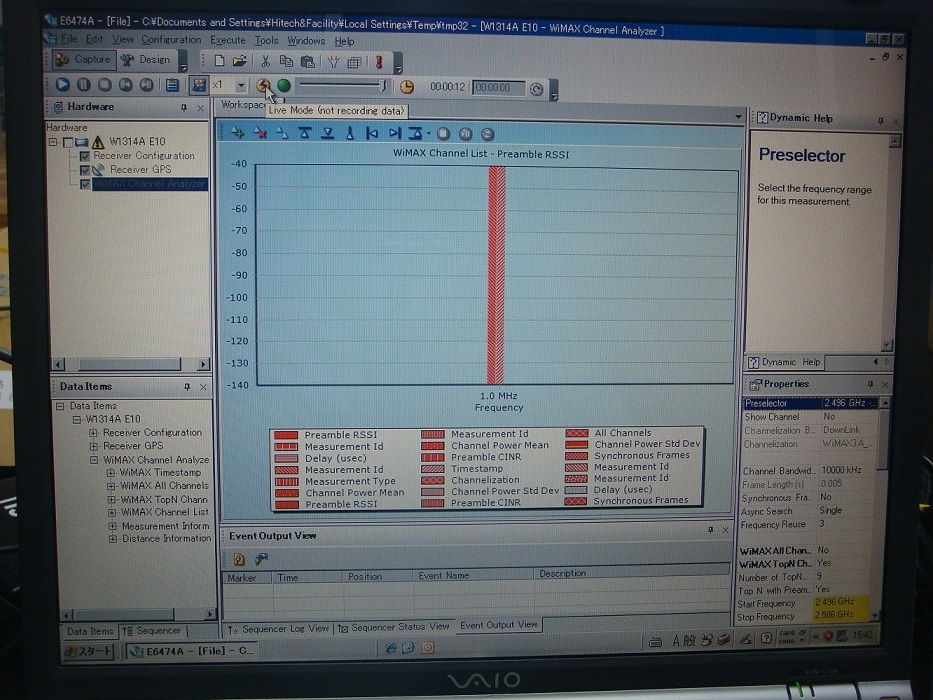Expand the Distance Information node
The width and height of the screenshot is (933, 700).
[112, 539]
